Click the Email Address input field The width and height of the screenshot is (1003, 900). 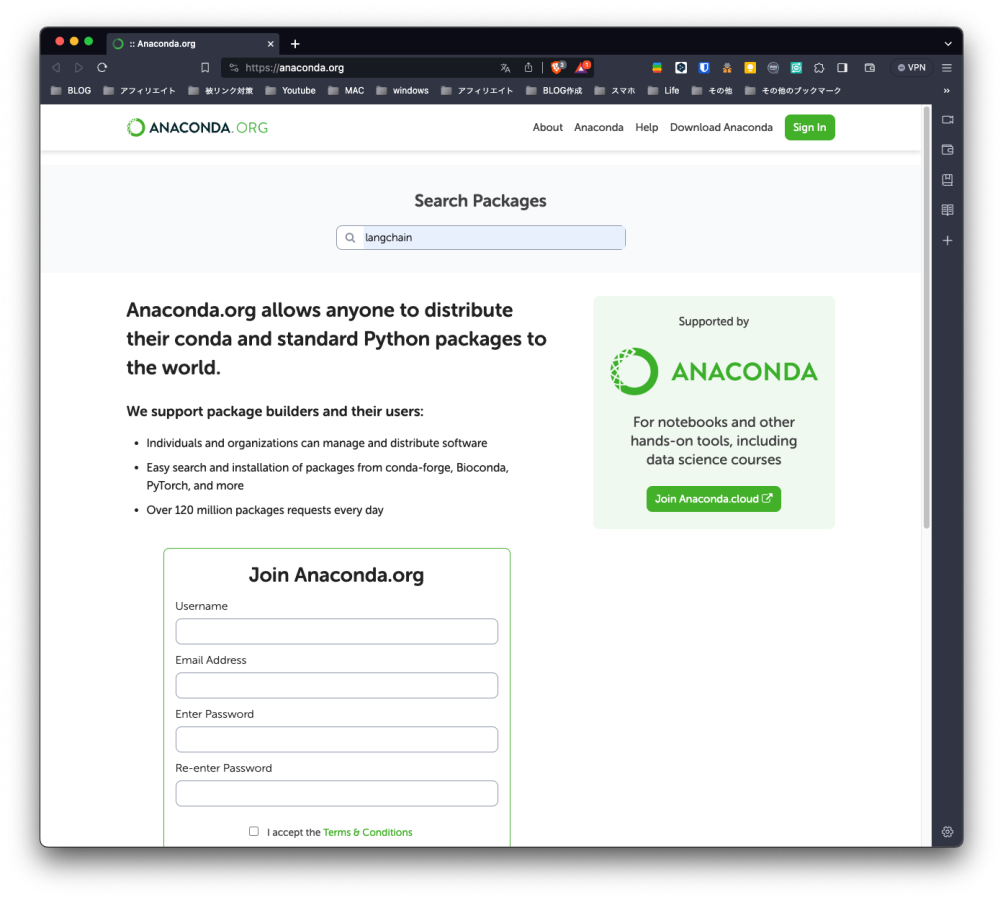(336, 685)
